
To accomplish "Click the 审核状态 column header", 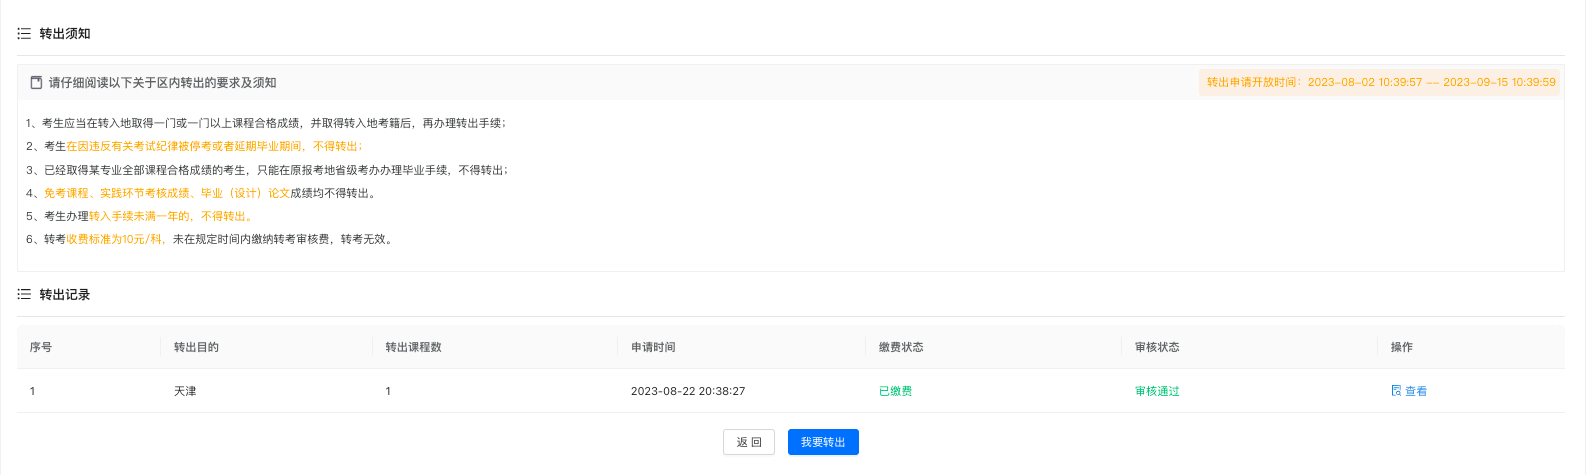I will coord(1157,347).
